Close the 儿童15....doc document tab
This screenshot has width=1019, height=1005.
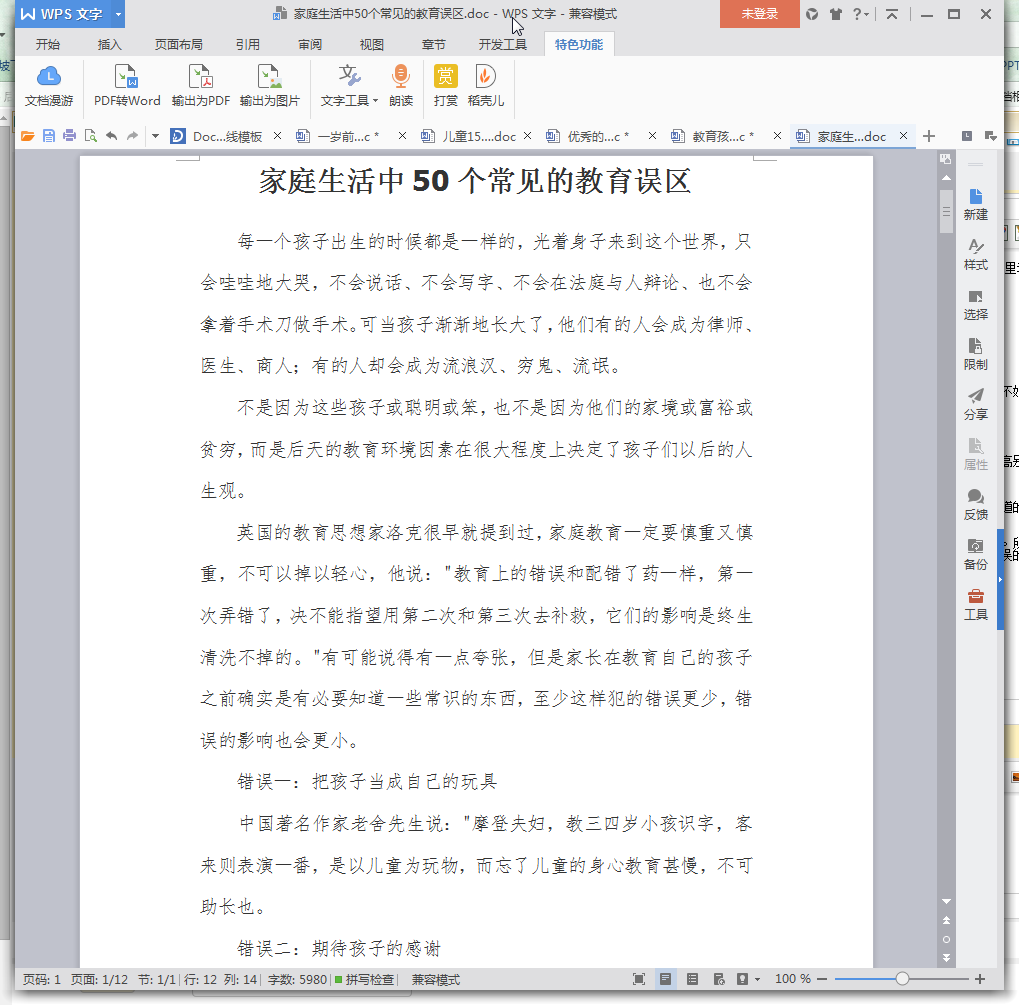[x=528, y=136]
